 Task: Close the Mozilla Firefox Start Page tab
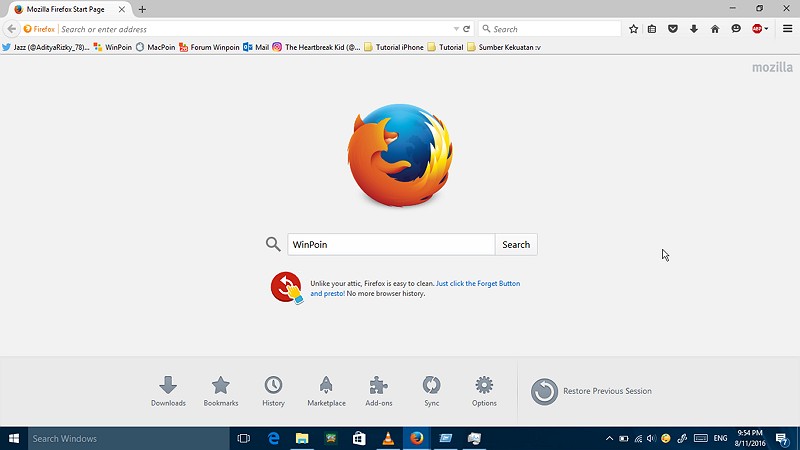121,9
